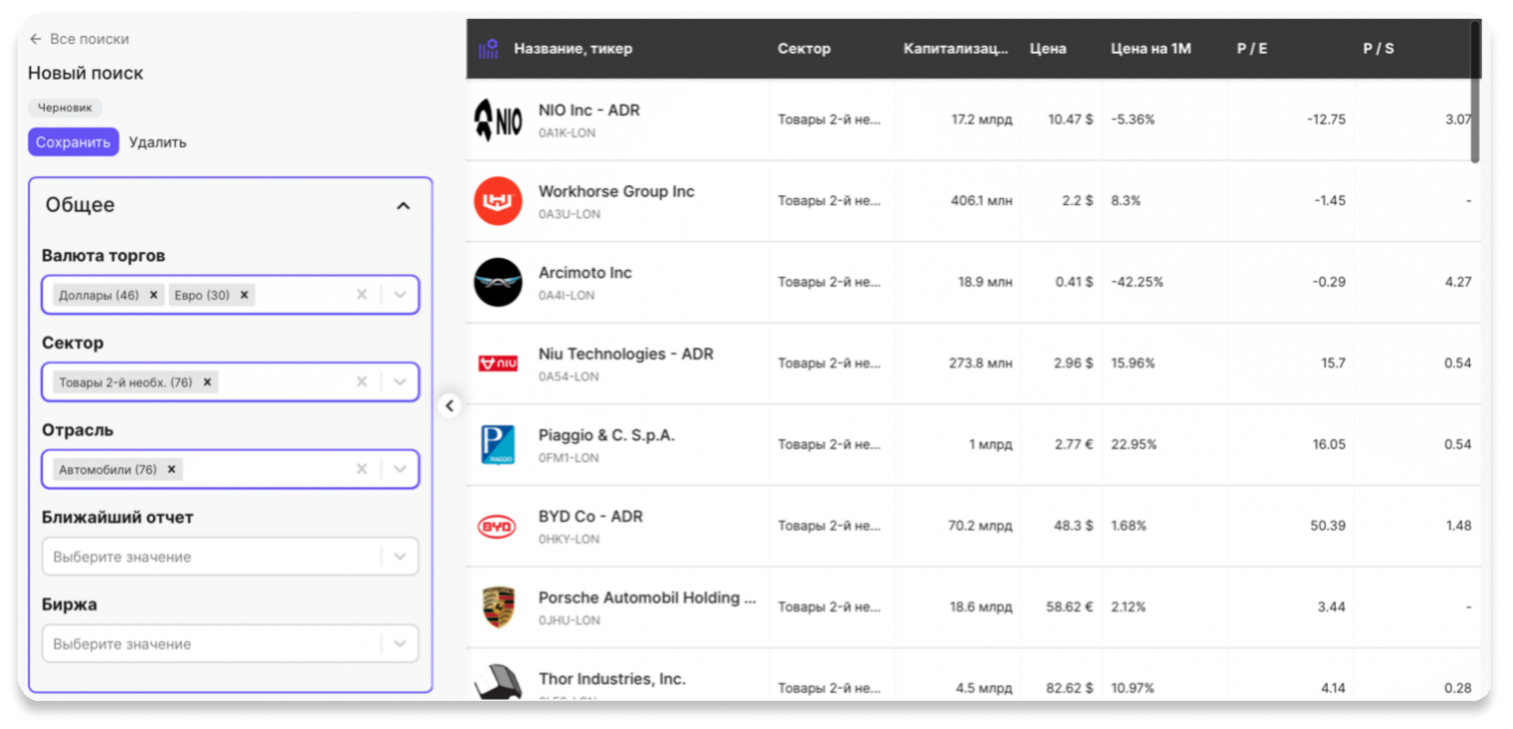
Task: Click the 0A1K-LON ticker text
Action: [x=567, y=133]
